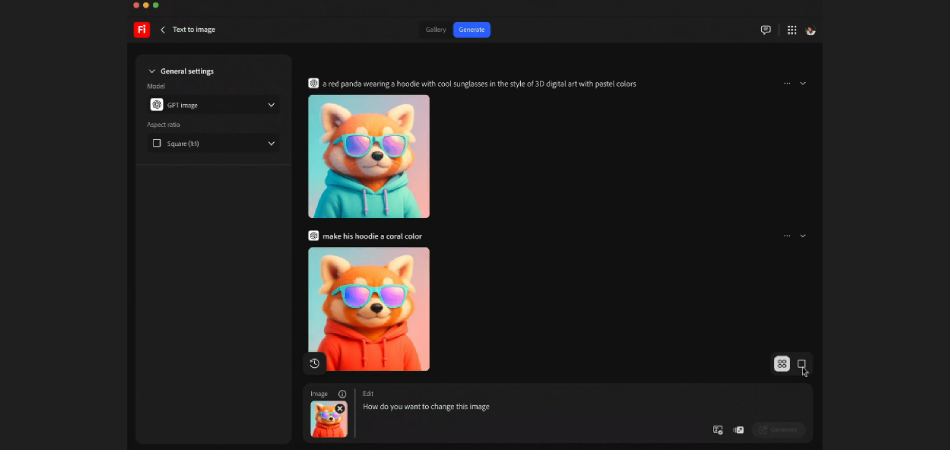Screen dimensions: 950x450
Task: Open the apps grid launcher icon
Action: [792, 30]
